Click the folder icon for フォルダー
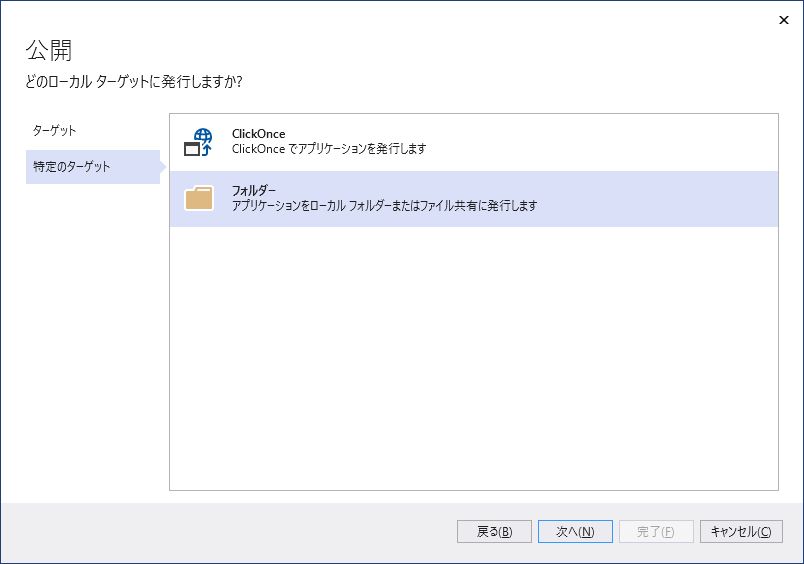 coord(198,198)
